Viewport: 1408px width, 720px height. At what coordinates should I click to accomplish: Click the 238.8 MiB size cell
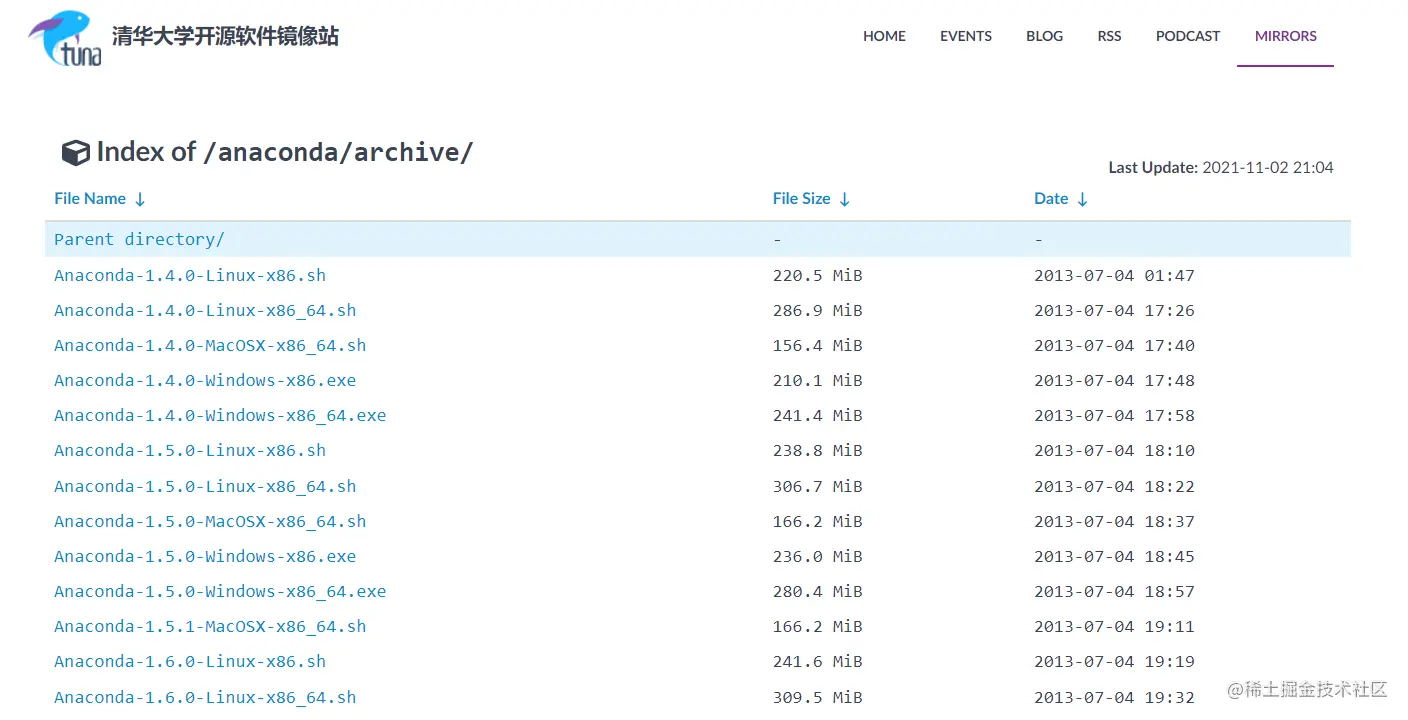coord(817,450)
